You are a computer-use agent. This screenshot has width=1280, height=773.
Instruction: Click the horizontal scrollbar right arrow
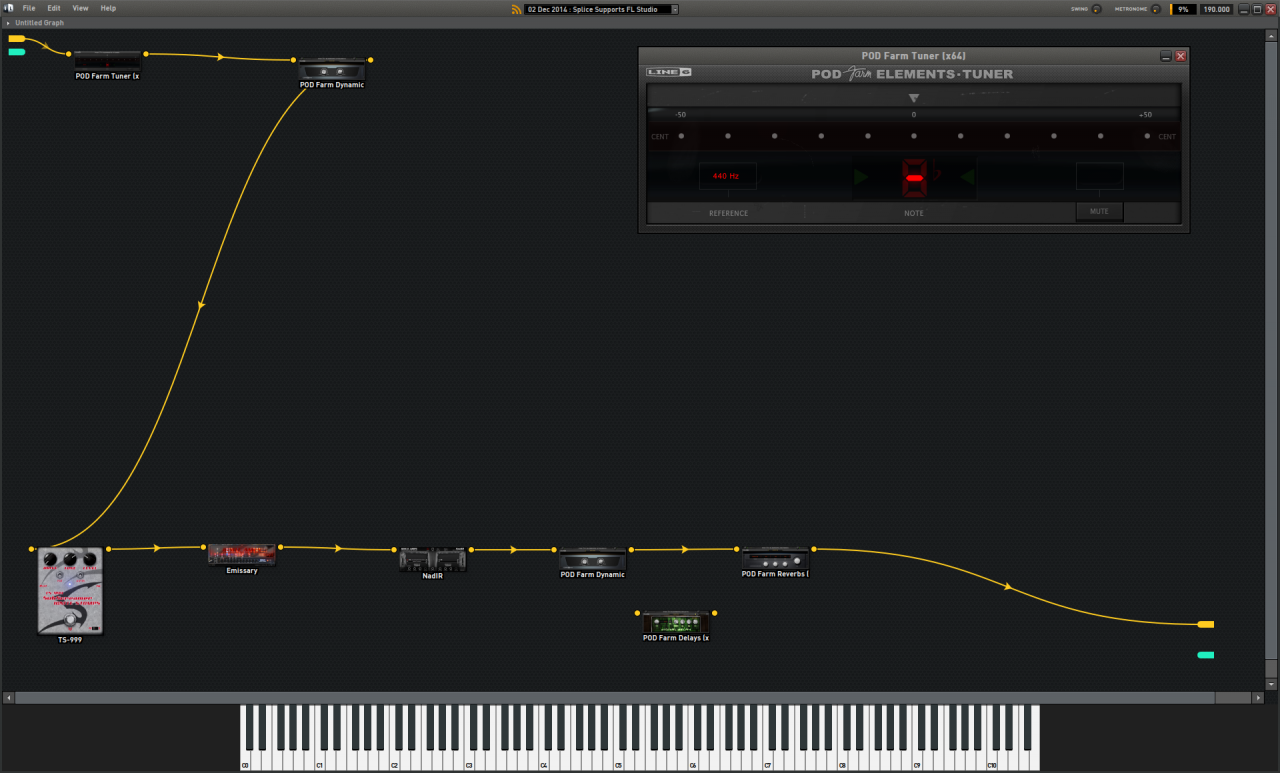click(x=1258, y=697)
